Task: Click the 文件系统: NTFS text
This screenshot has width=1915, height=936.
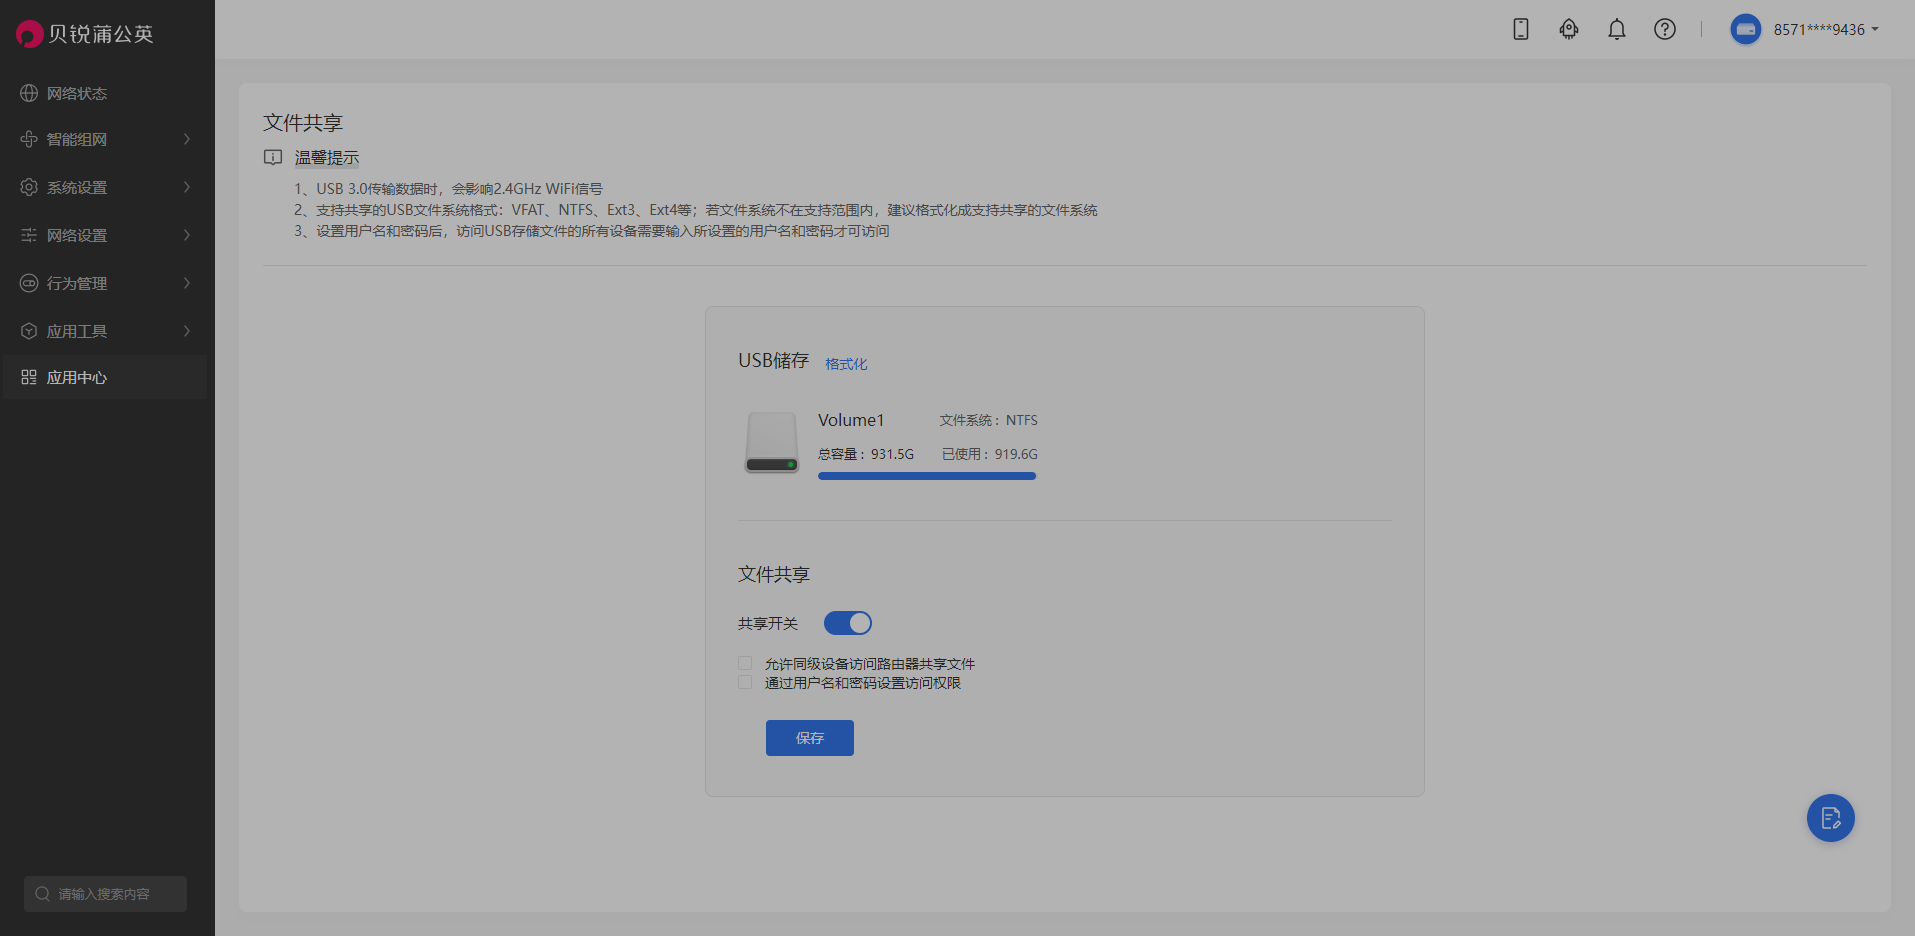Action: [988, 420]
